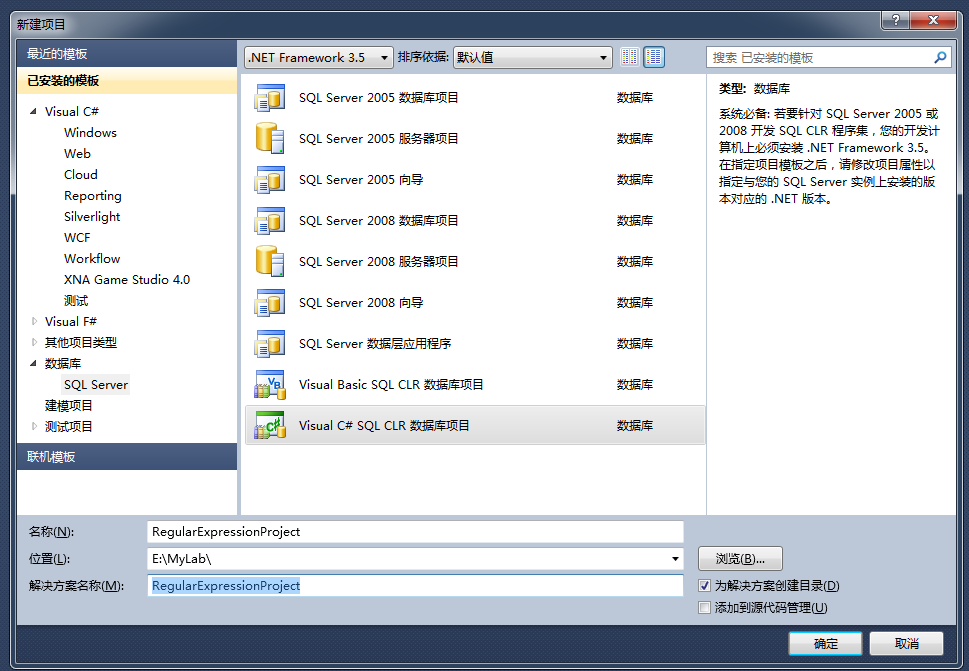Click the SQL Server 2008 数据库项目 icon
The height and width of the screenshot is (671, 969).
pos(269,221)
